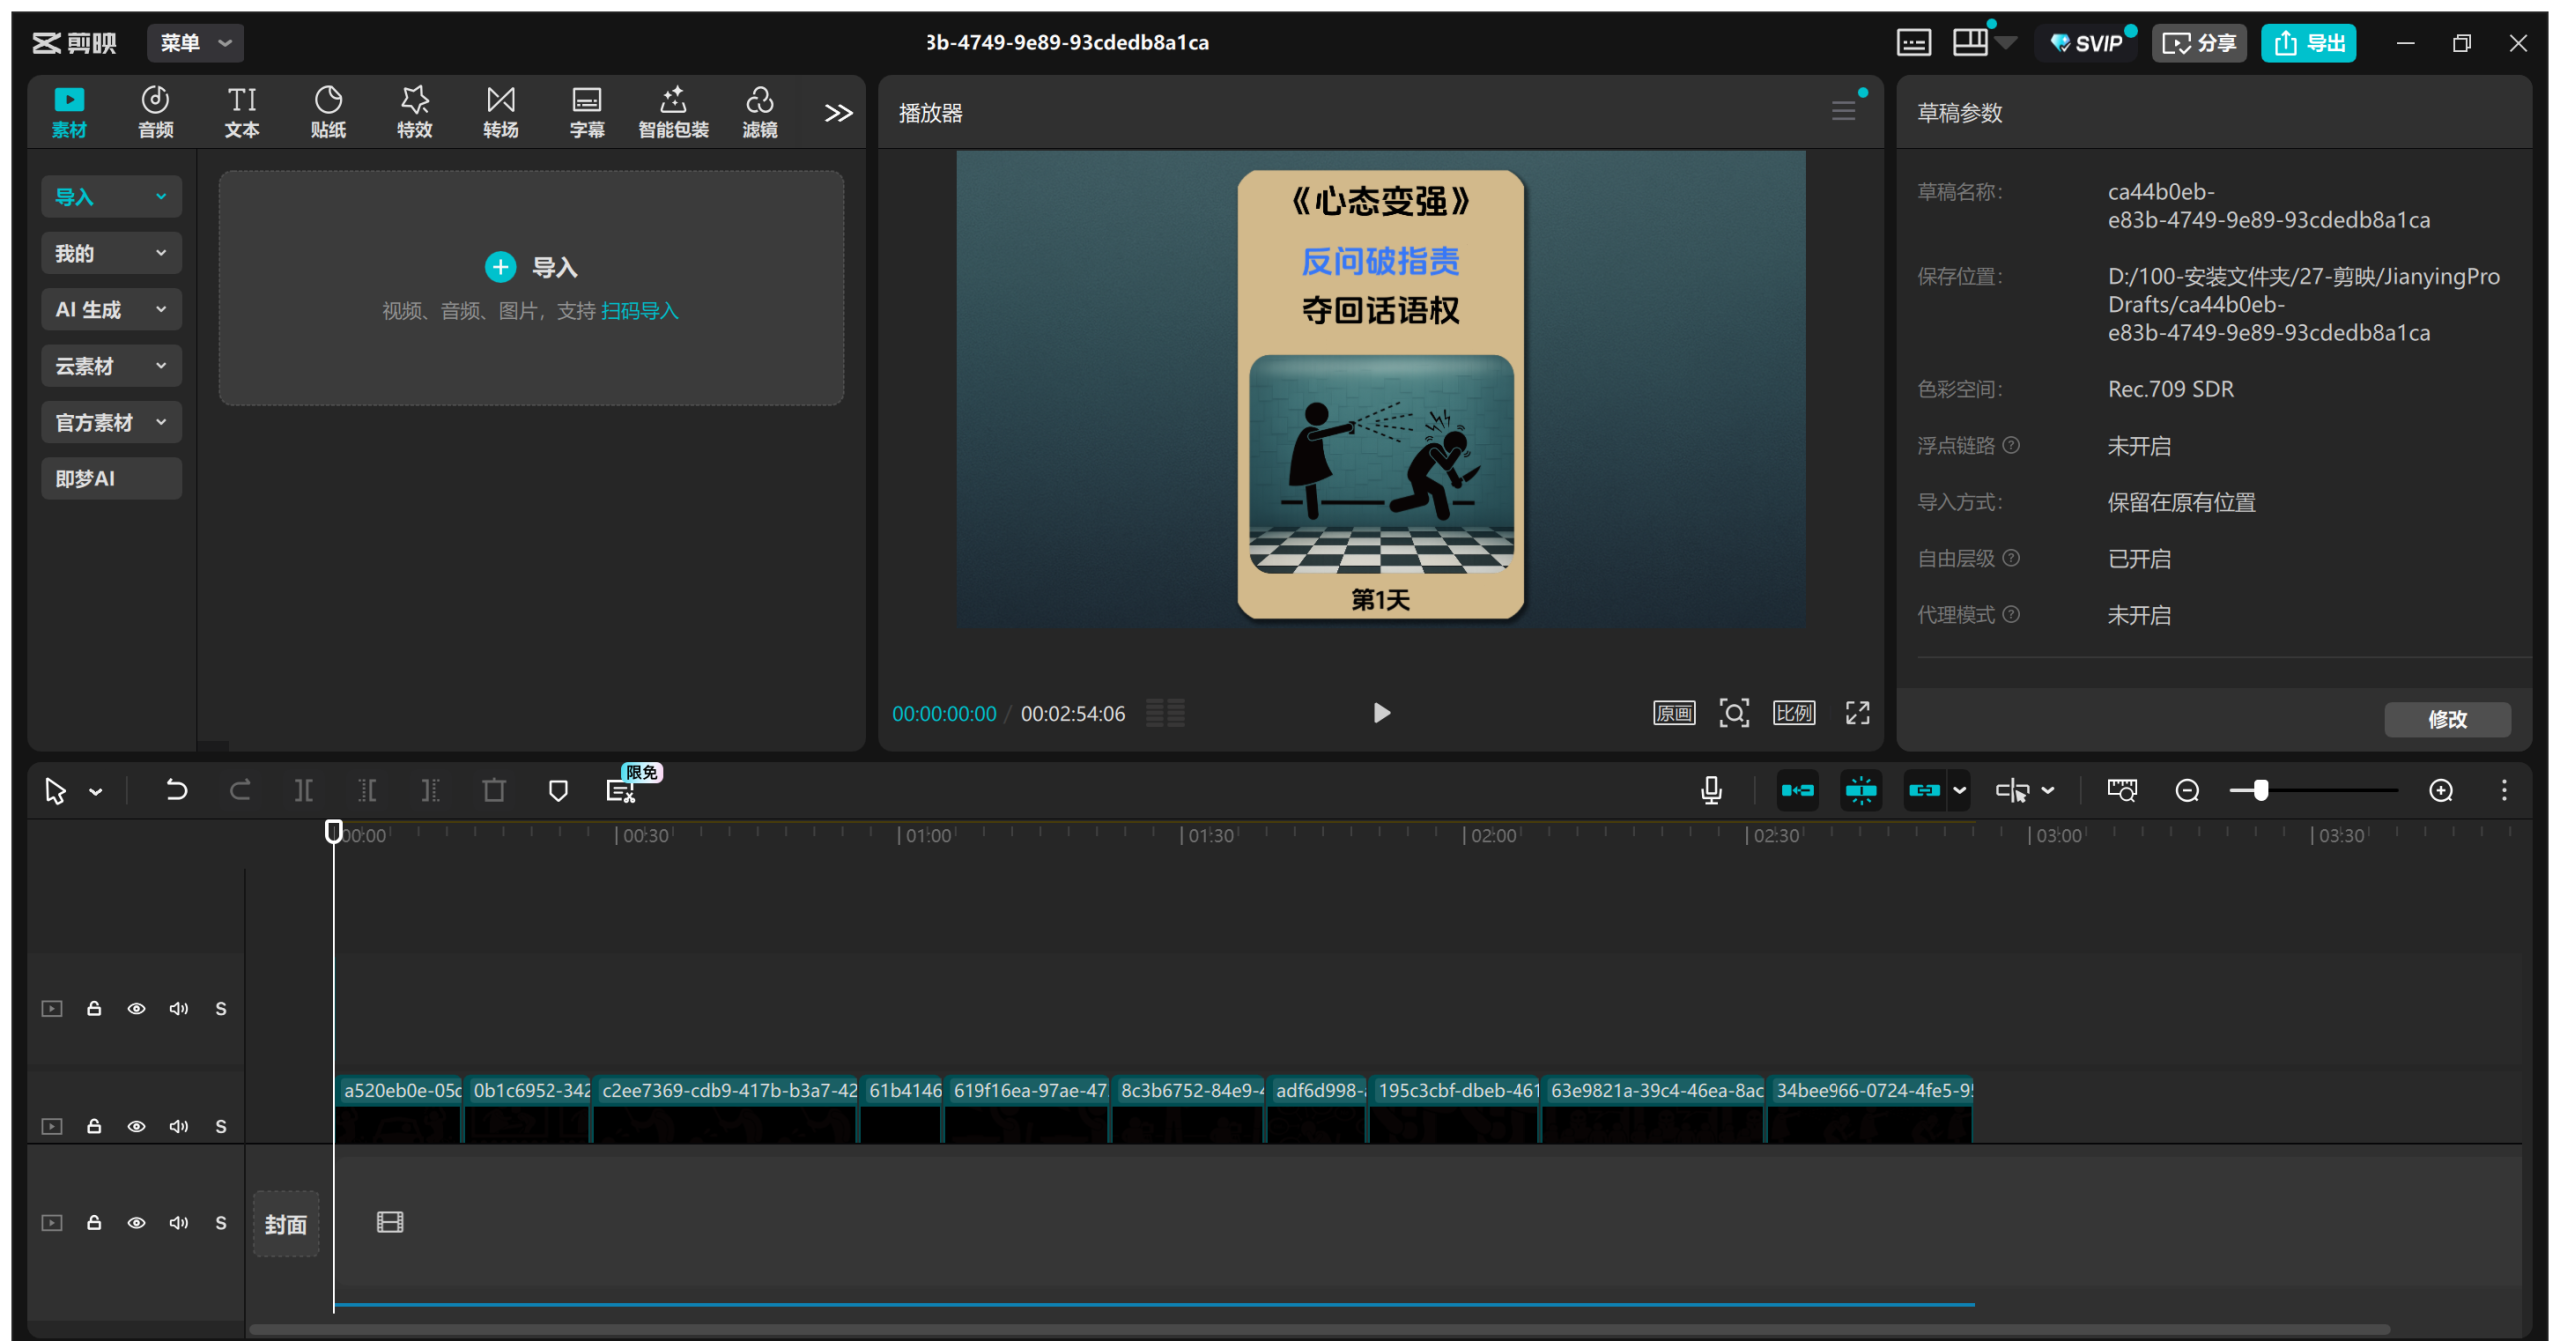Click the split clip icon
The width and height of the screenshot is (2560, 1341).
(304, 791)
